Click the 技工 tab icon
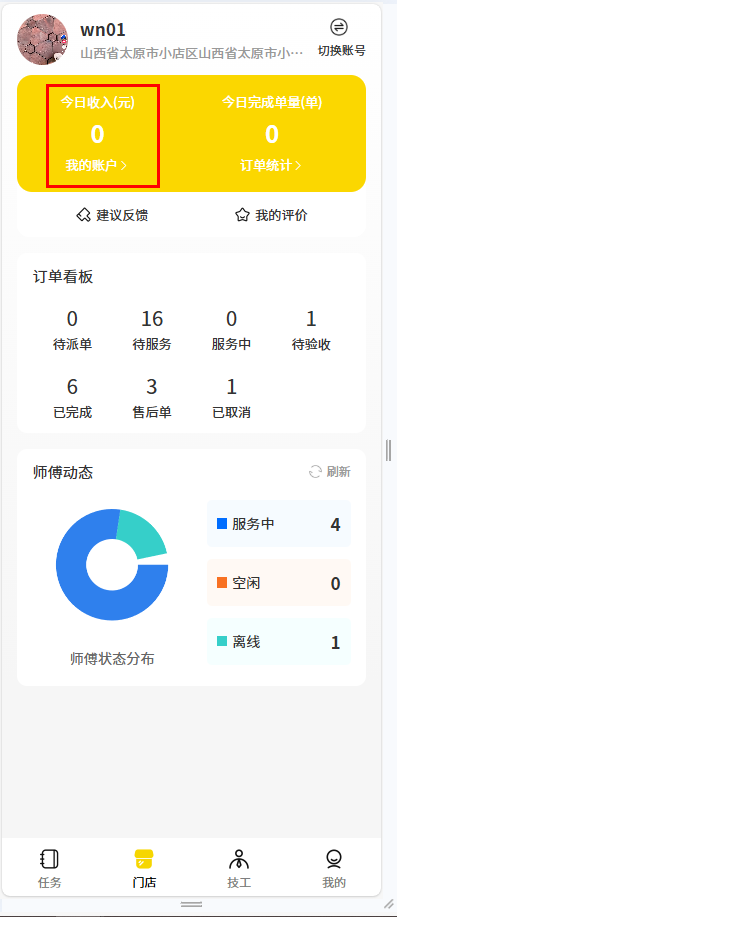 [x=239, y=859]
